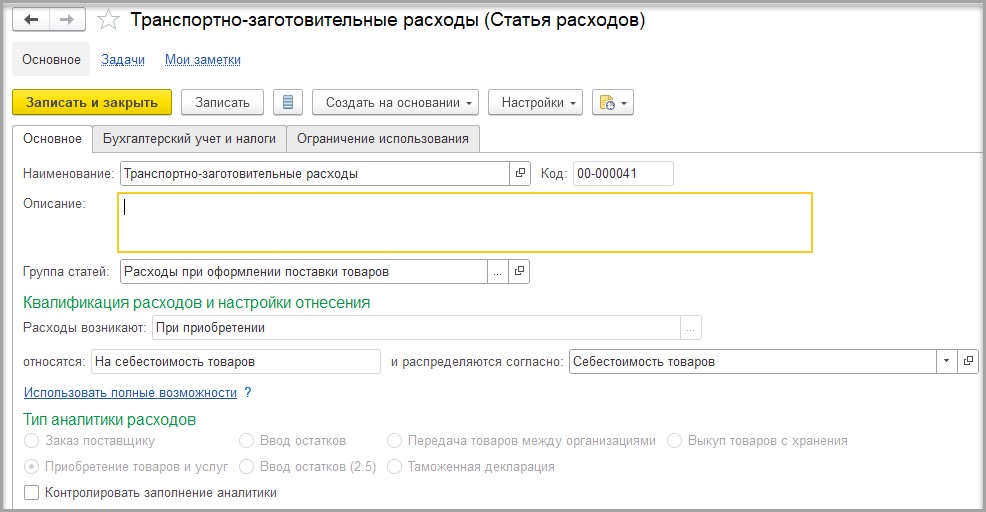Screen dimensions: 986x512
Task: Open the dropdown arrow of распределяются согласно field
Action: [946, 362]
